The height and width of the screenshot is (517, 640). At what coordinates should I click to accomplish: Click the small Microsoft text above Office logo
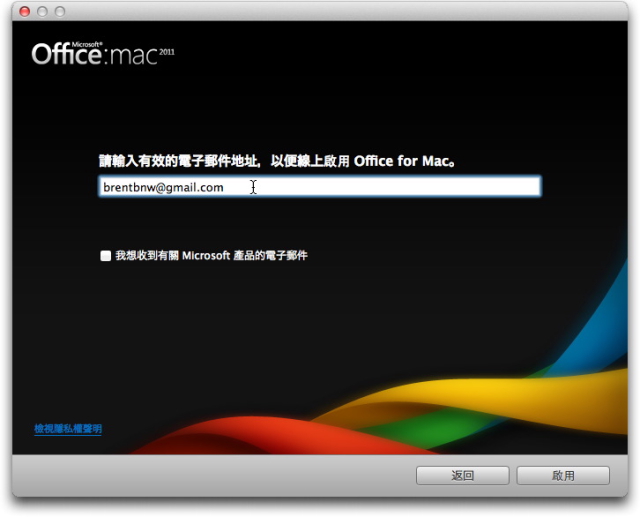pos(87,44)
